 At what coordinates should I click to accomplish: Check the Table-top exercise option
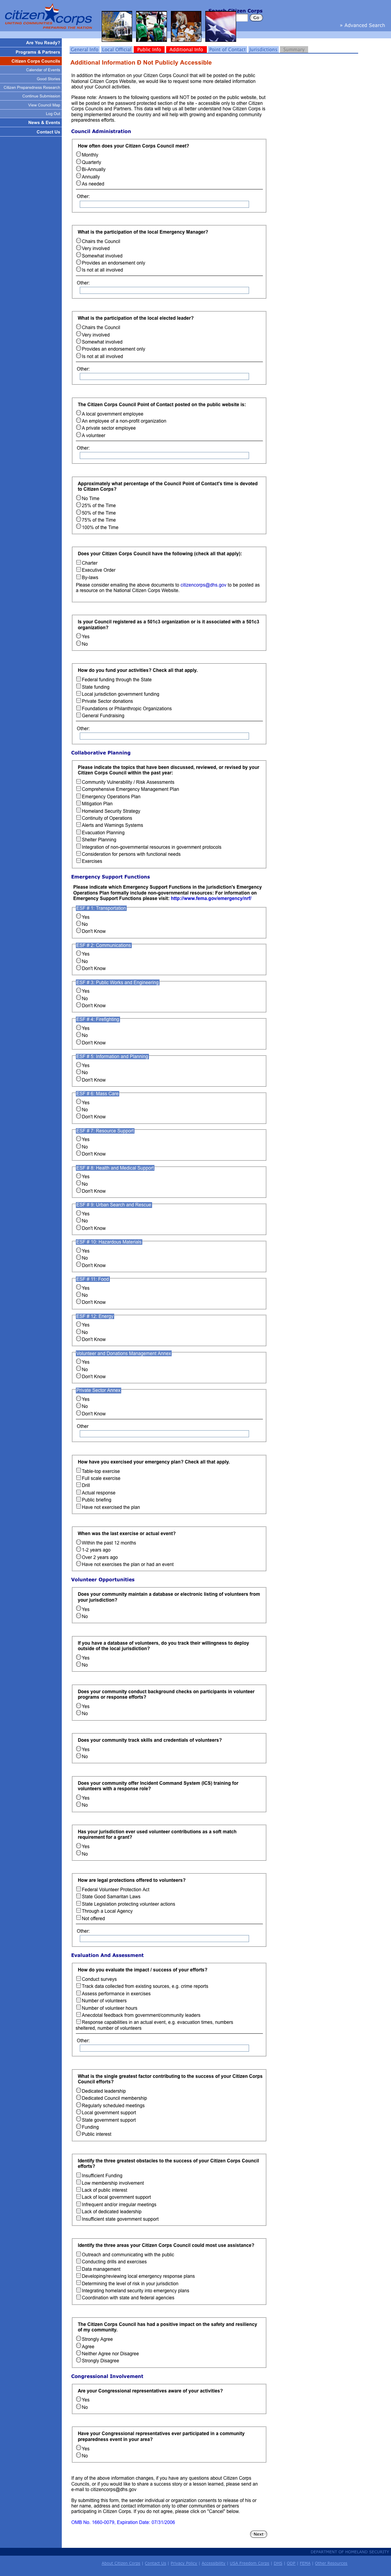[79, 1470]
